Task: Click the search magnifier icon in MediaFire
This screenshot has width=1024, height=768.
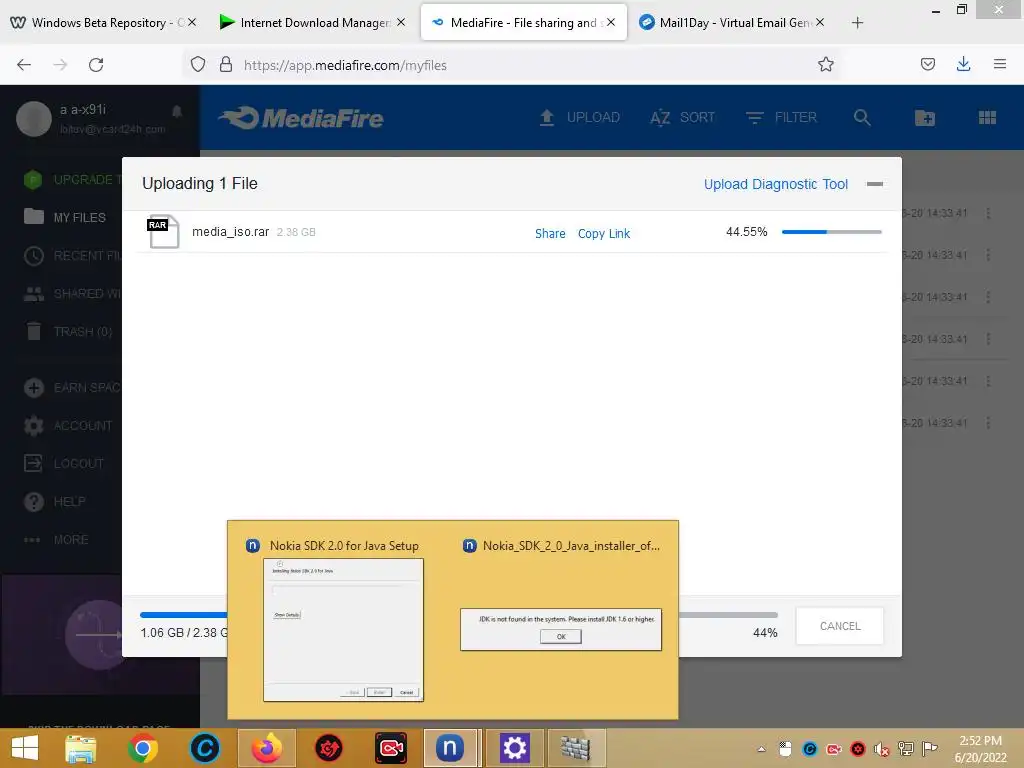Action: (x=862, y=118)
